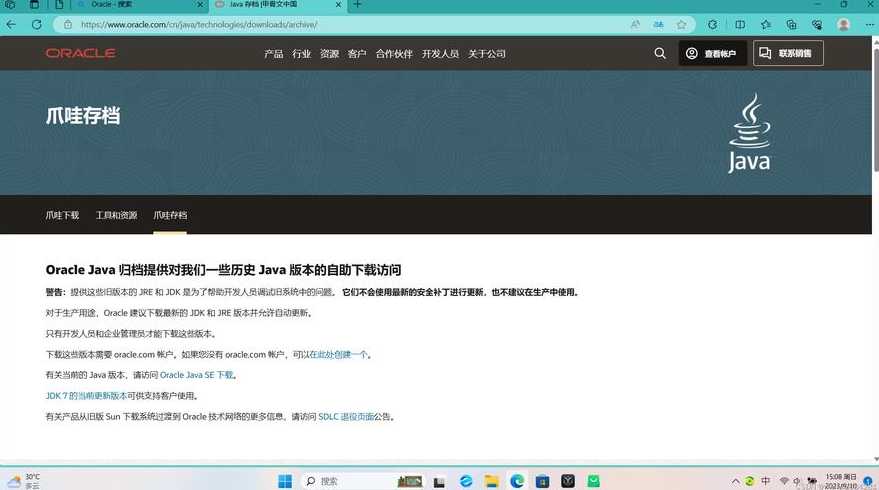Go back using browser back arrow
This screenshot has height=490, width=879.
click(x=11, y=25)
